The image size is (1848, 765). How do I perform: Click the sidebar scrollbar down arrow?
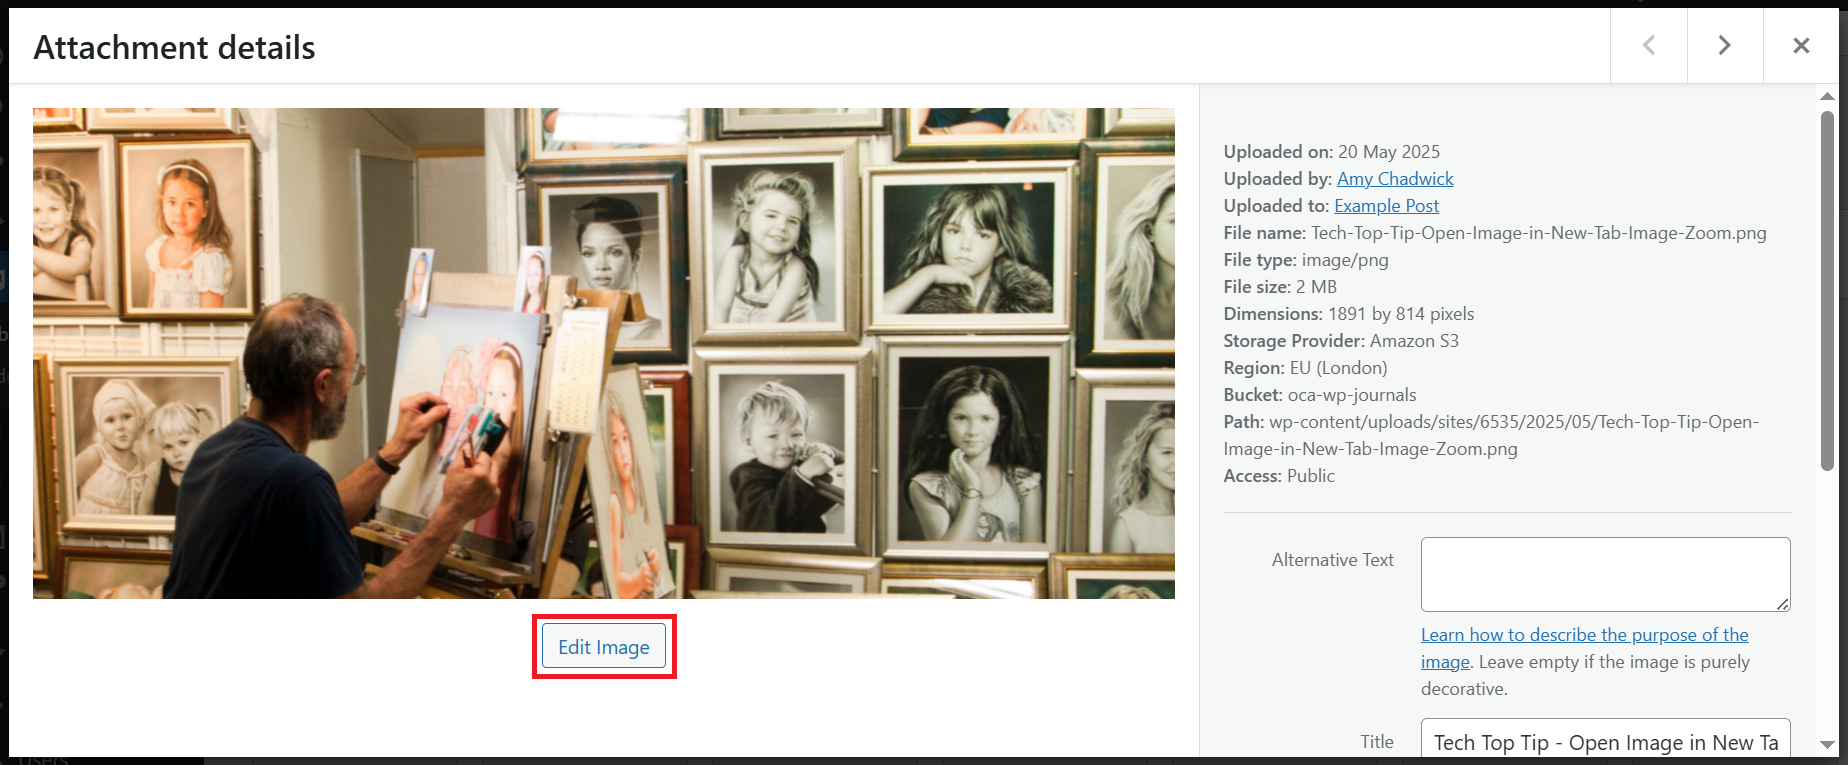1827,745
